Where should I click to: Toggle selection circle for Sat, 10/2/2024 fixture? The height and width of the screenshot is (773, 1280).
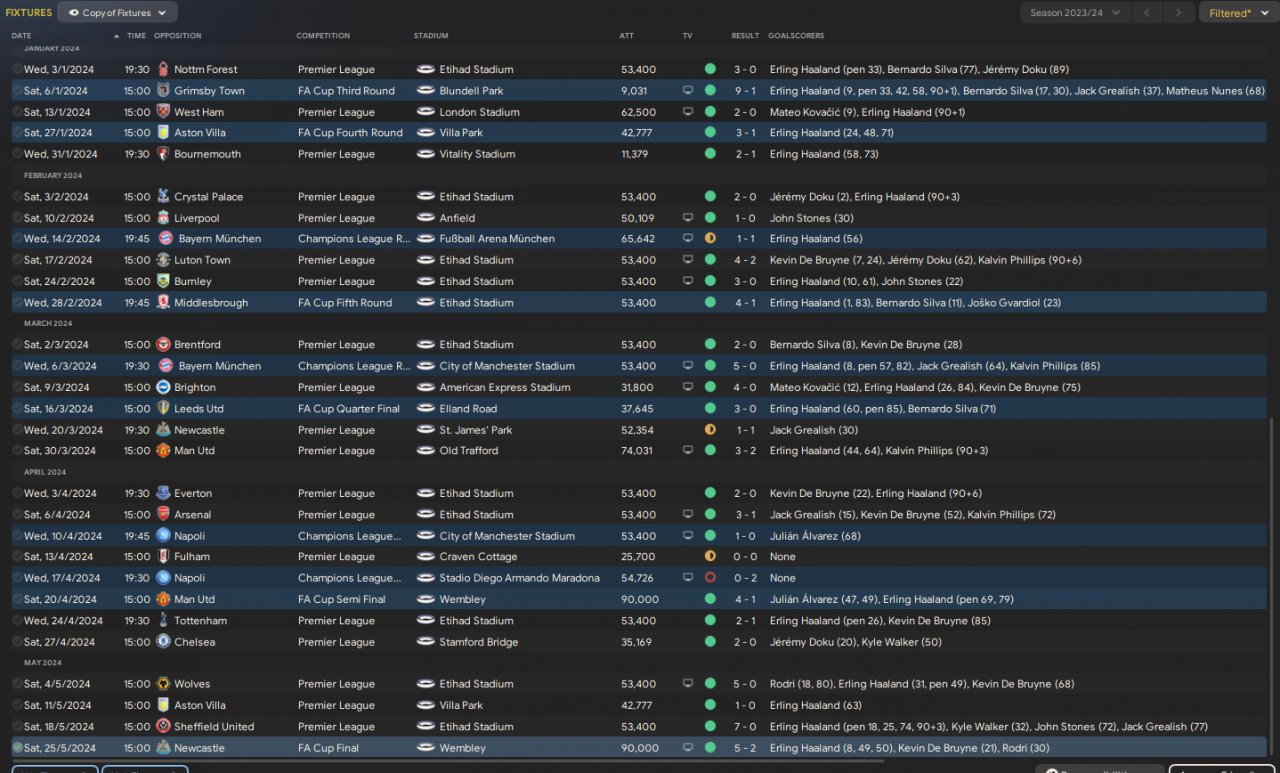[x=17, y=218]
